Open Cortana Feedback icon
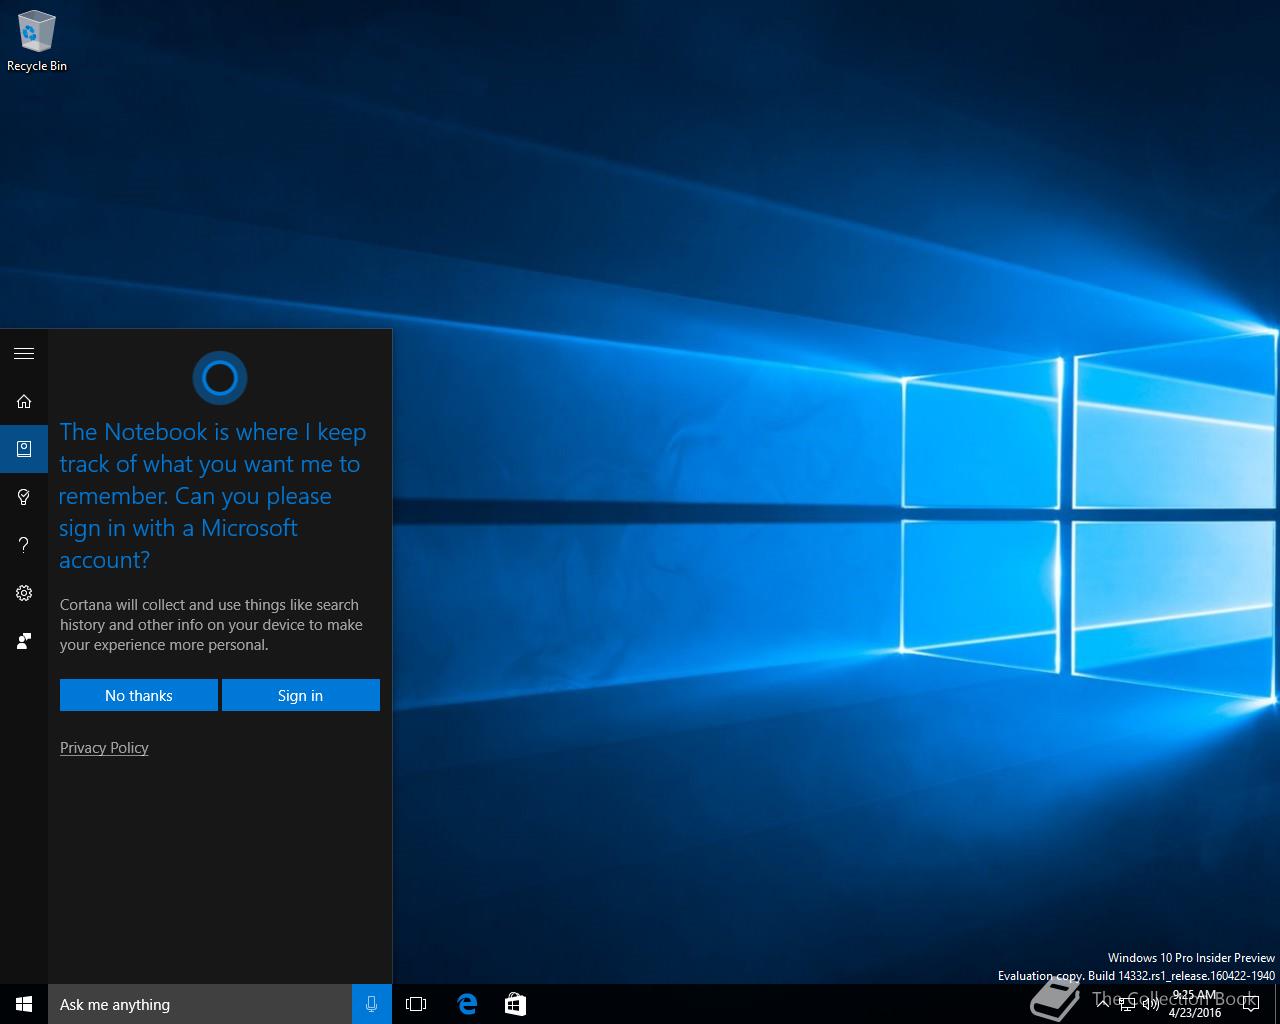Image resolution: width=1280 pixels, height=1024 pixels. click(24, 641)
